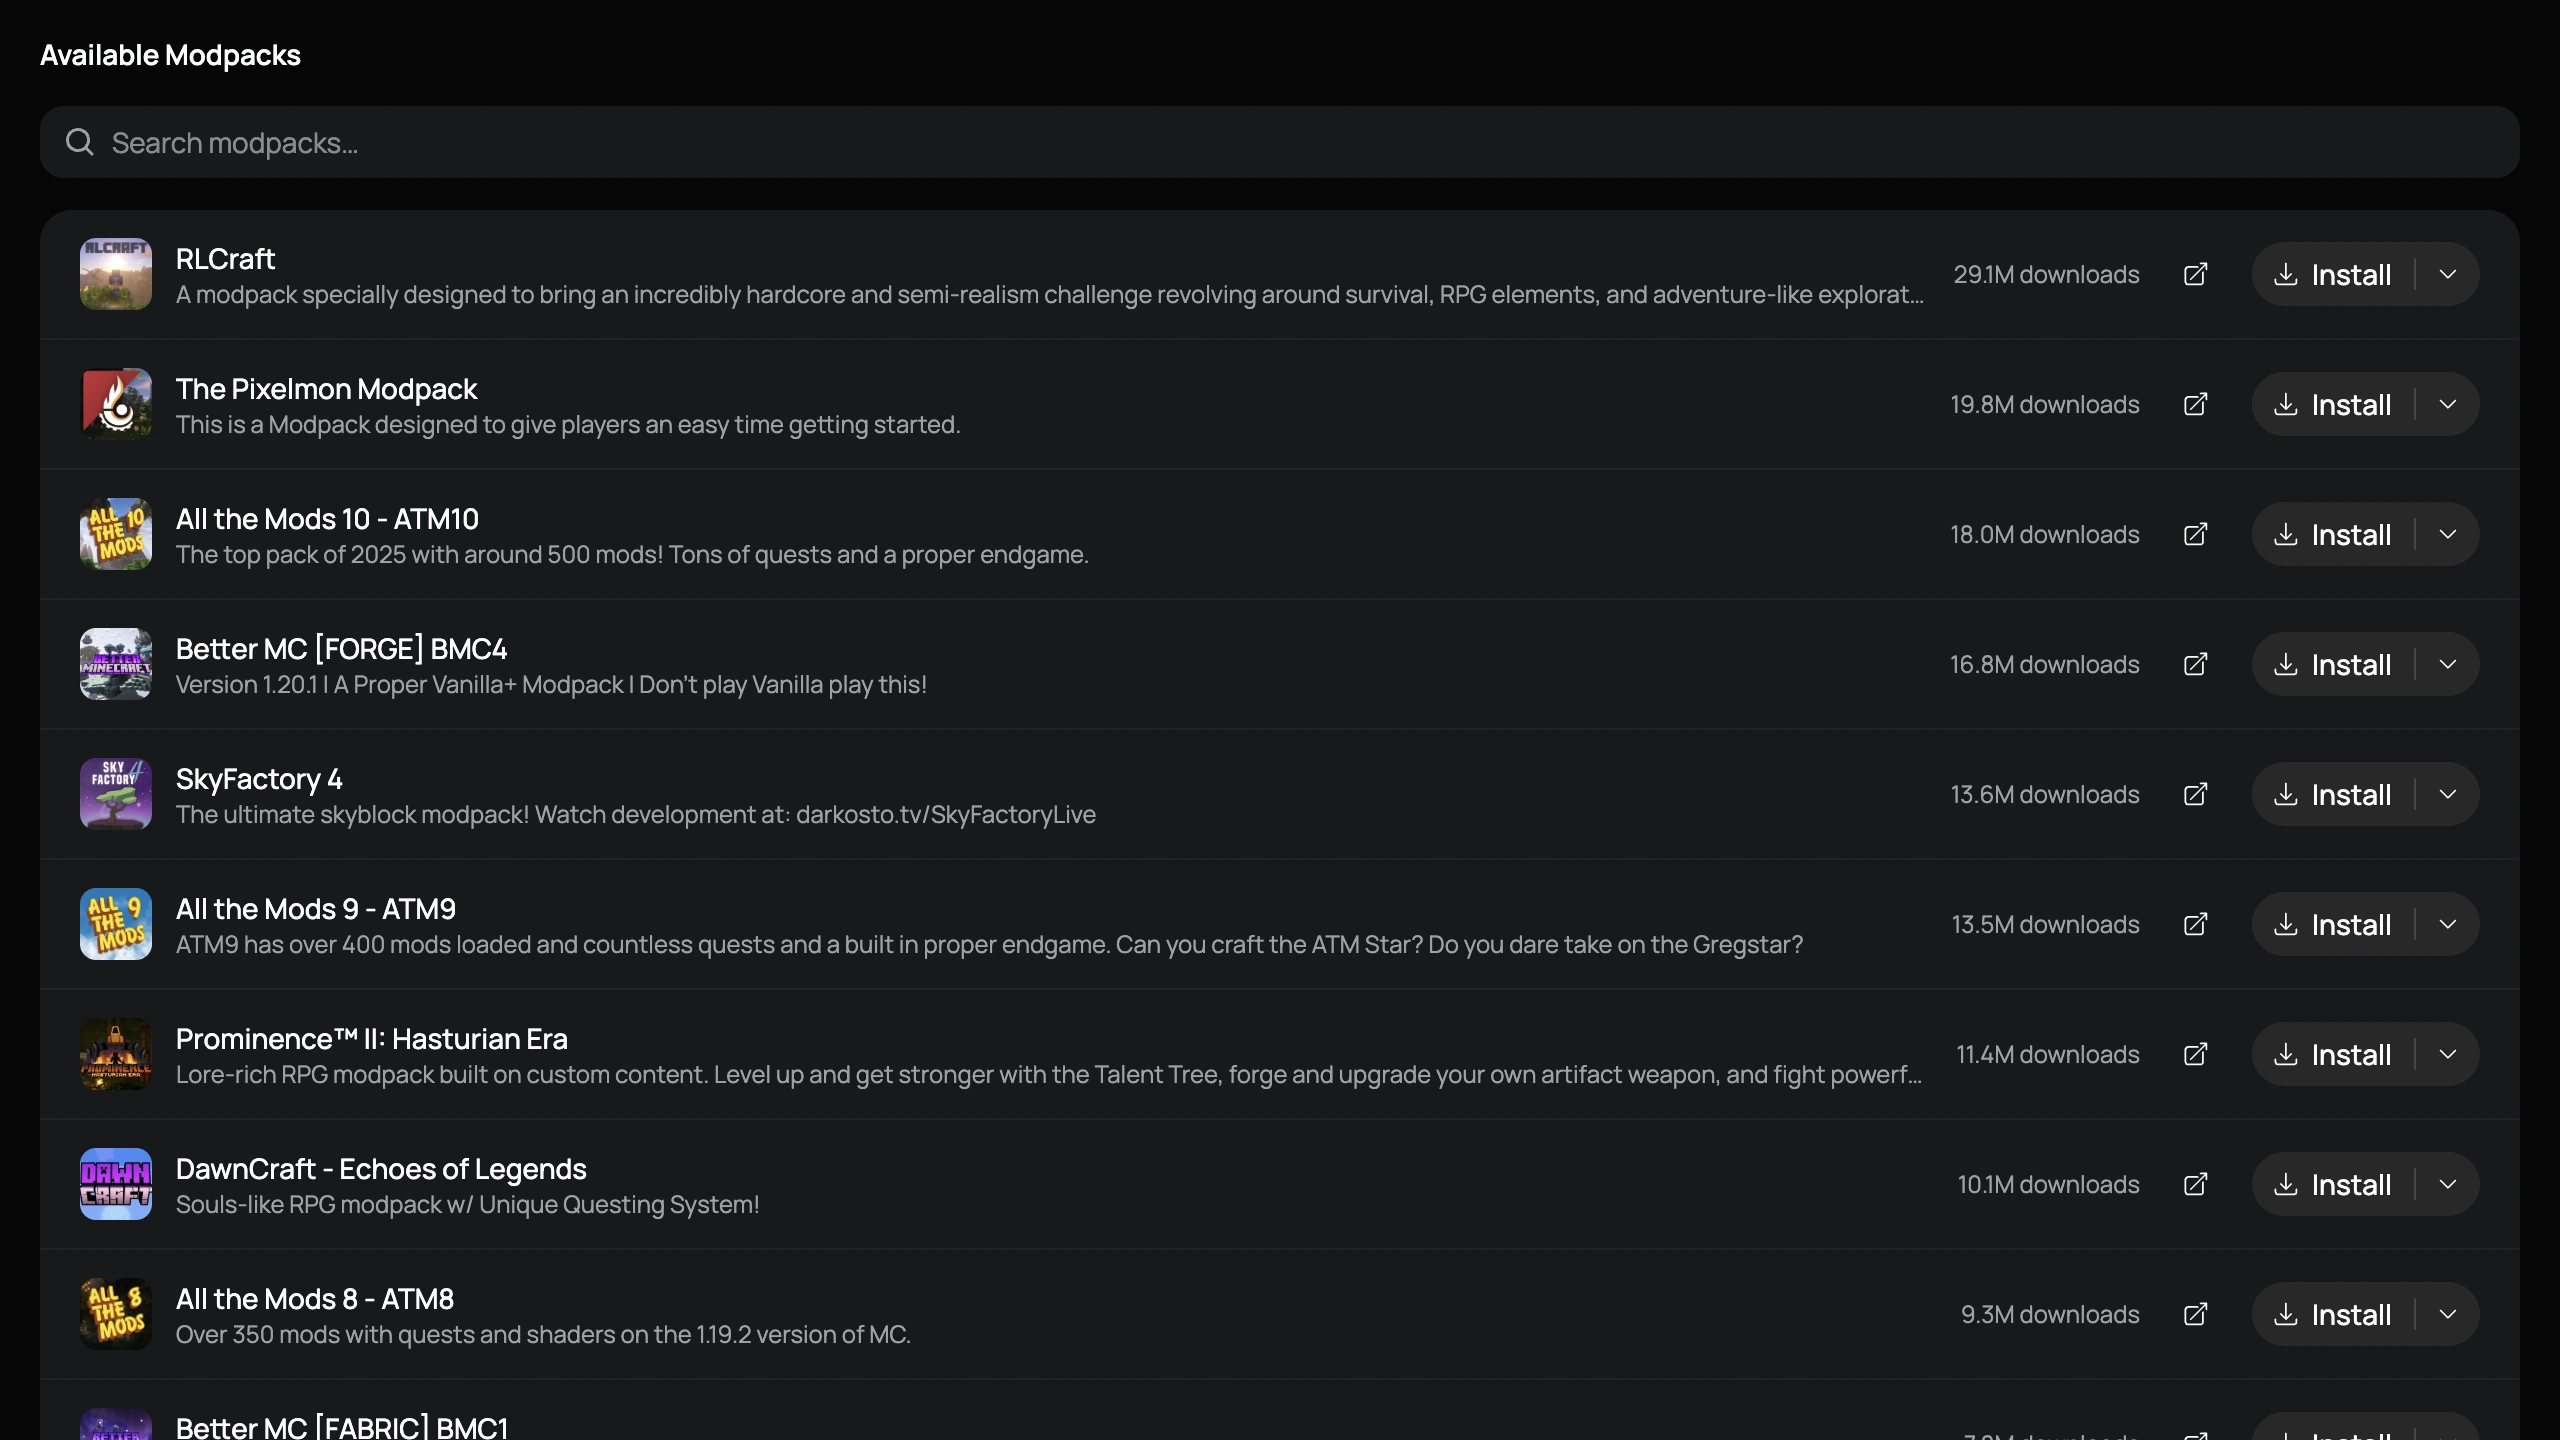Click the Better MC BMC4 thumbnail
The width and height of the screenshot is (2560, 1440).
point(116,664)
